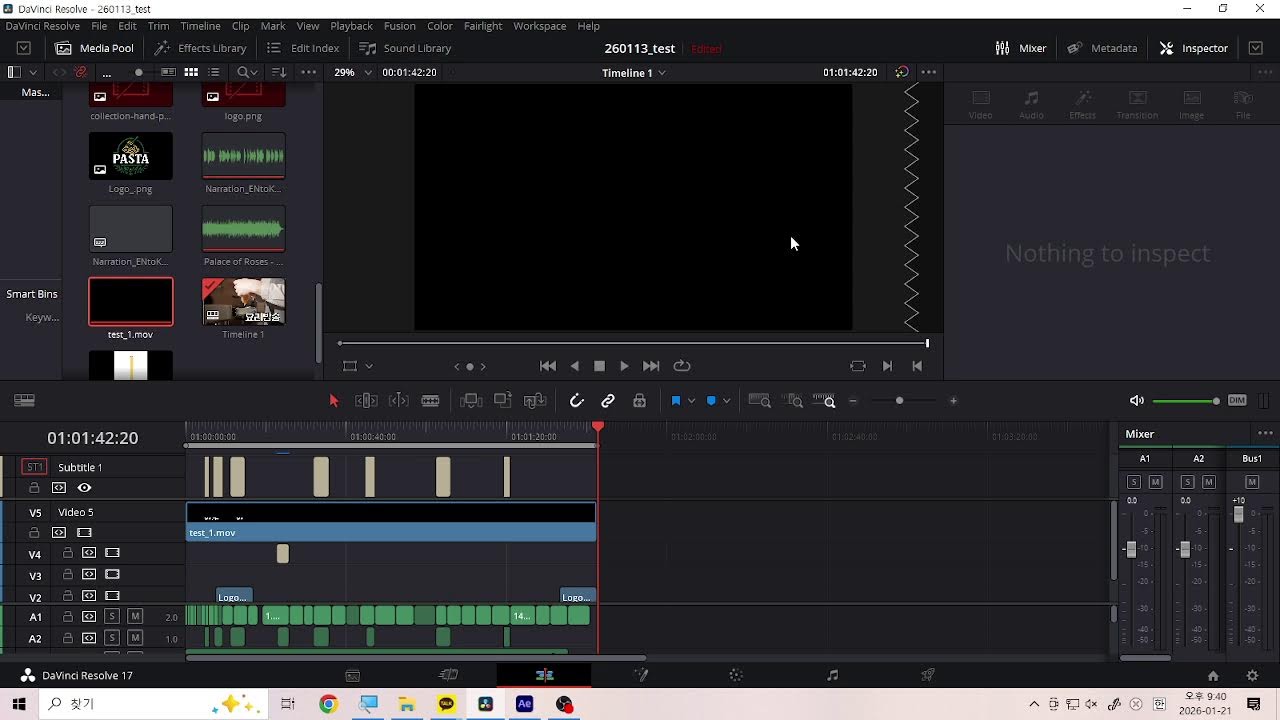This screenshot has width=1280, height=720.
Task: Mute audio track A1
Action: 135,616
